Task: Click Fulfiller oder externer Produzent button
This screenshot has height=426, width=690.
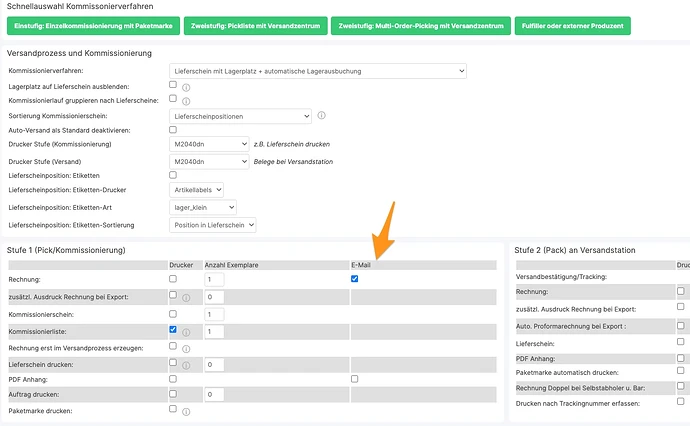Action: pyautogui.click(x=573, y=26)
